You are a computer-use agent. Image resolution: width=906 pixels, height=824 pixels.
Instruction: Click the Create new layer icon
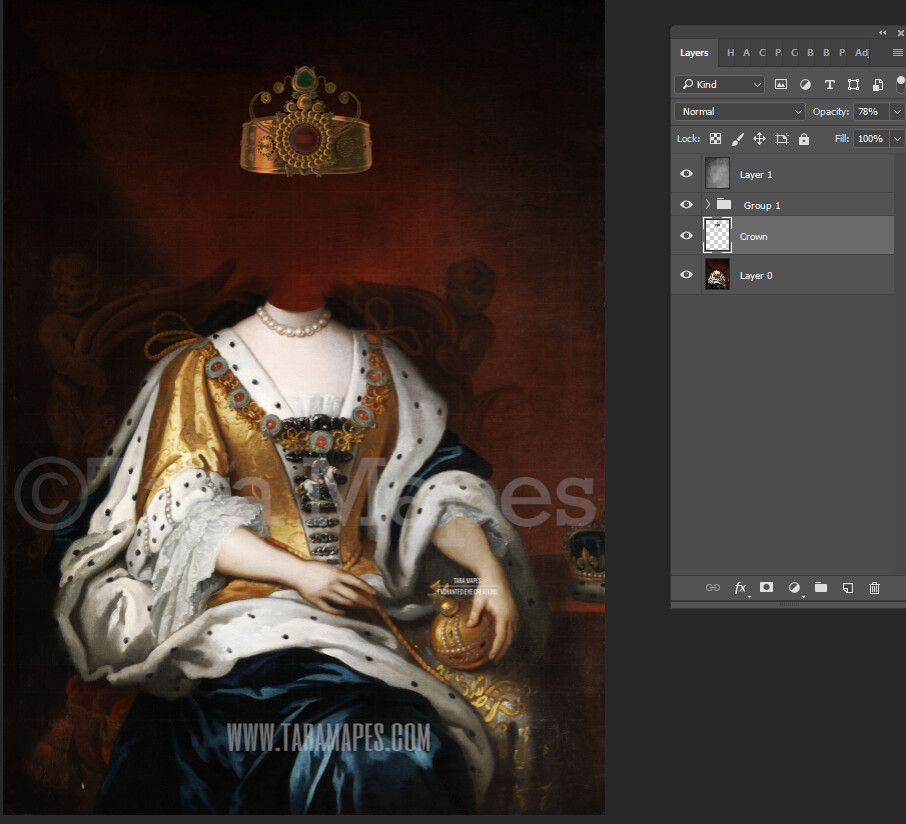pos(847,588)
